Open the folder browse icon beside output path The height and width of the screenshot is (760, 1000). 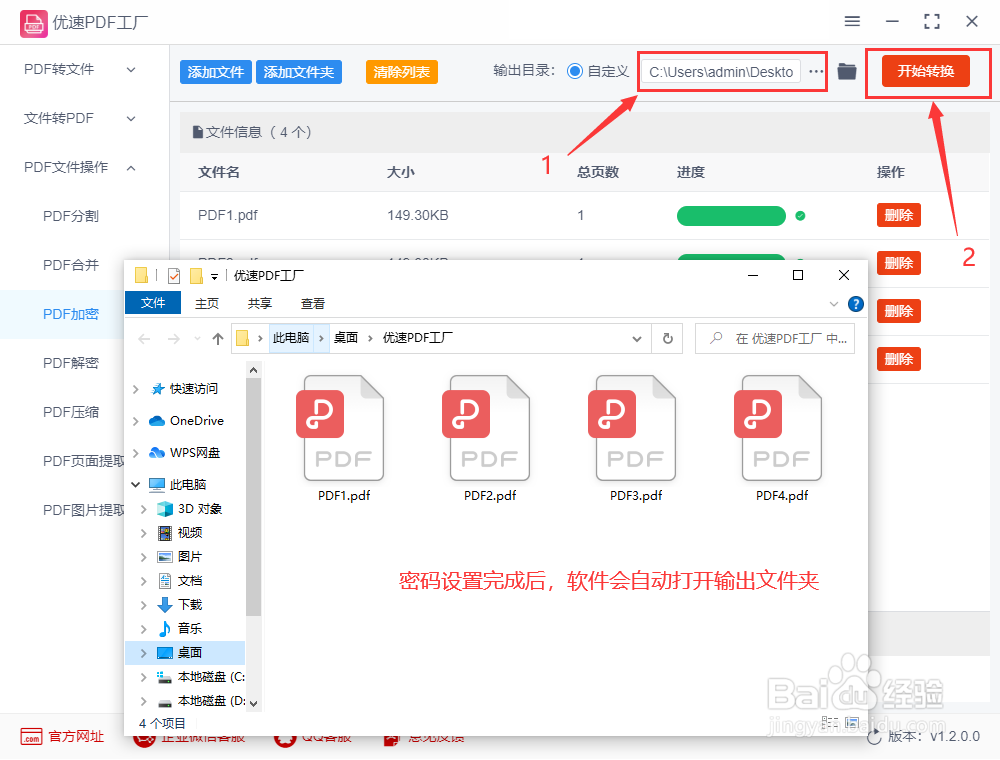[x=846, y=72]
